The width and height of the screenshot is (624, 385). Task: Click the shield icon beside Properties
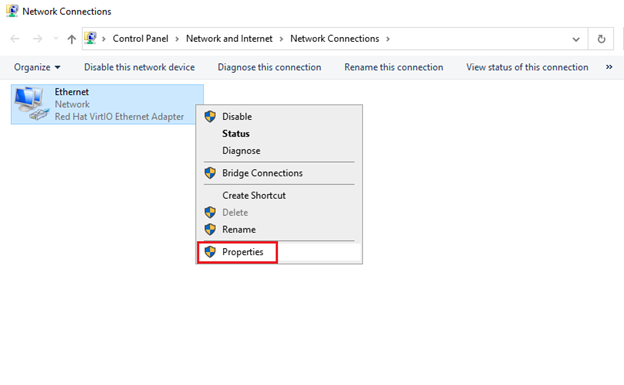[210, 252]
